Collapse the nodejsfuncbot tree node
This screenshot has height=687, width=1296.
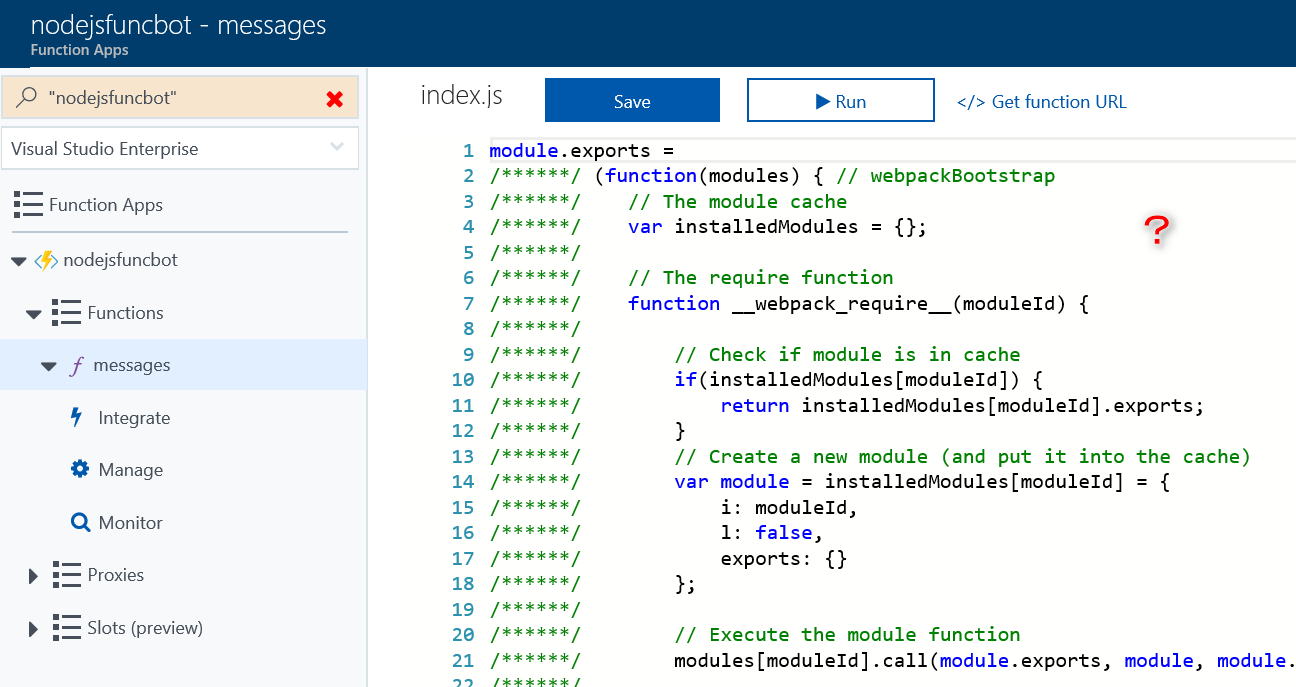pos(17,261)
